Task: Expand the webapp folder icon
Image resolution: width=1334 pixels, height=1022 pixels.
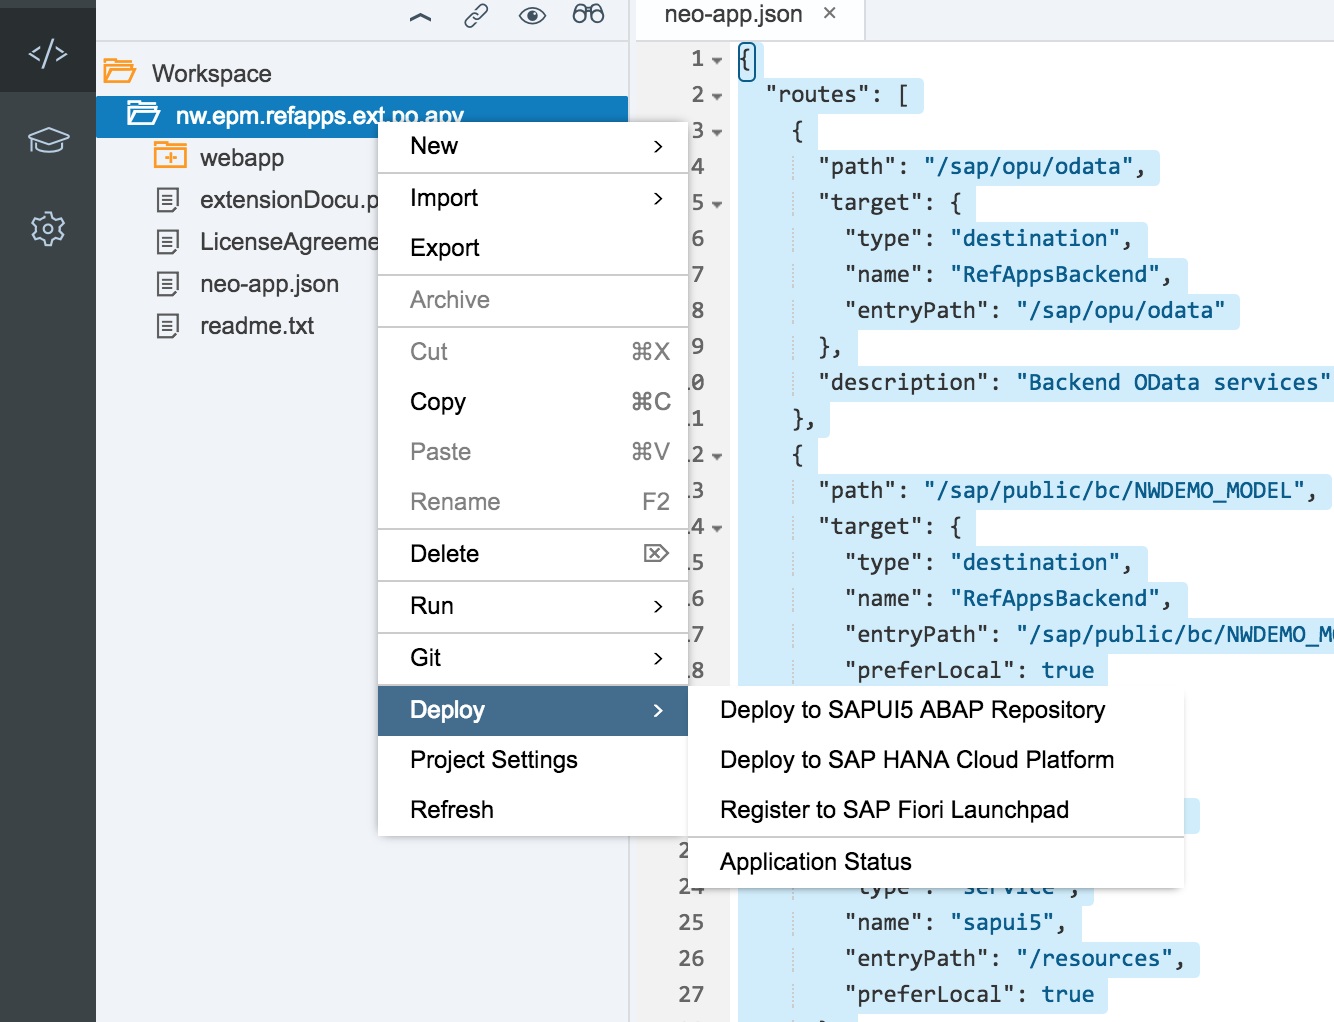Action: [x=170, y=156]
